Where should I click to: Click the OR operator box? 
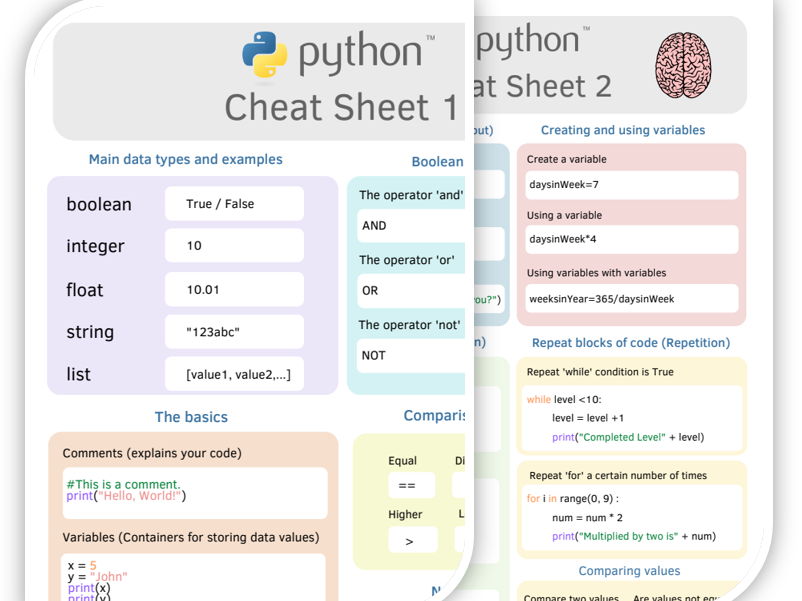tap(412, 291)
